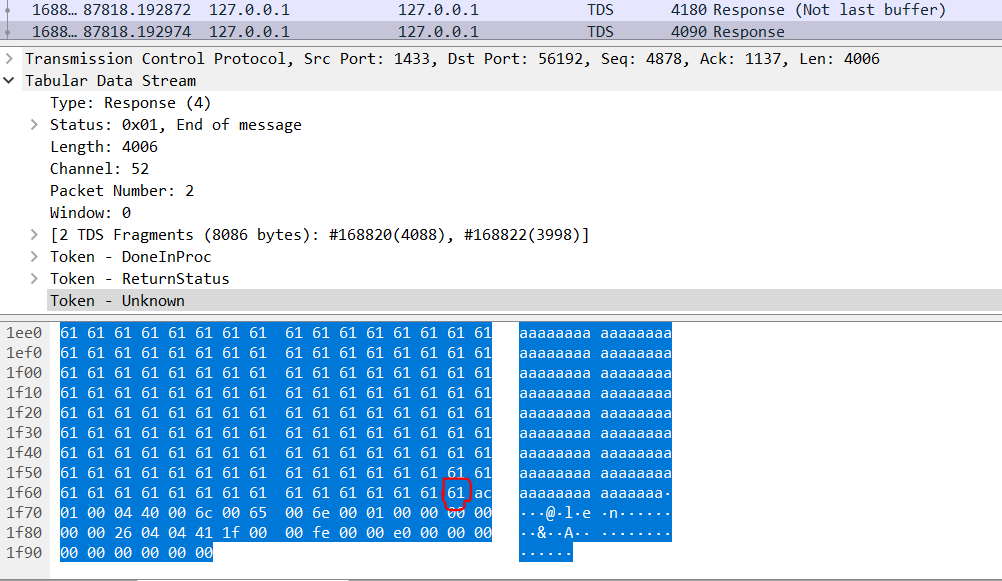This screenshot has height=581, width=1002.
Task: Expand the Token - DoneInProc node
Action: 35,257
